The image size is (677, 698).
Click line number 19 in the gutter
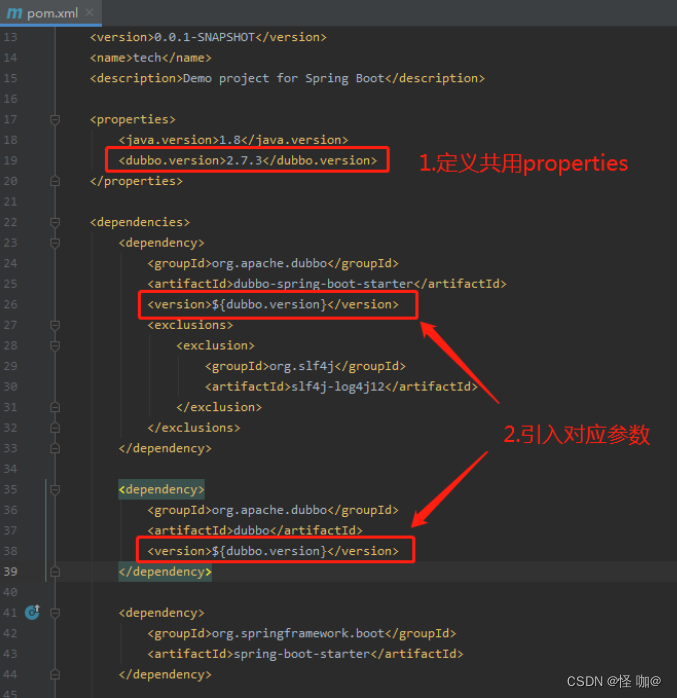[x=10, y=160]
